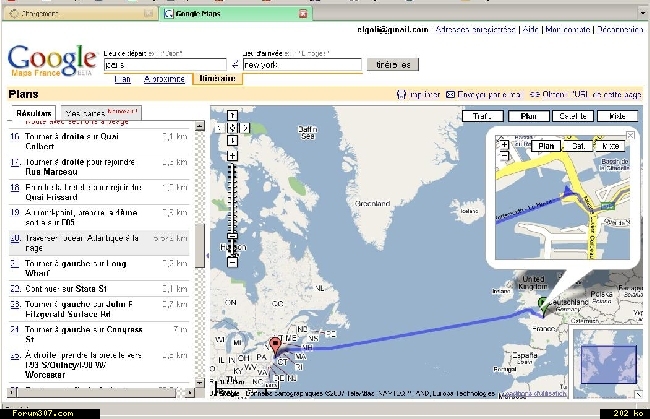650x419 pixels.
Task: Click the departure field containing paris
Action: click(x=165, y=65)
